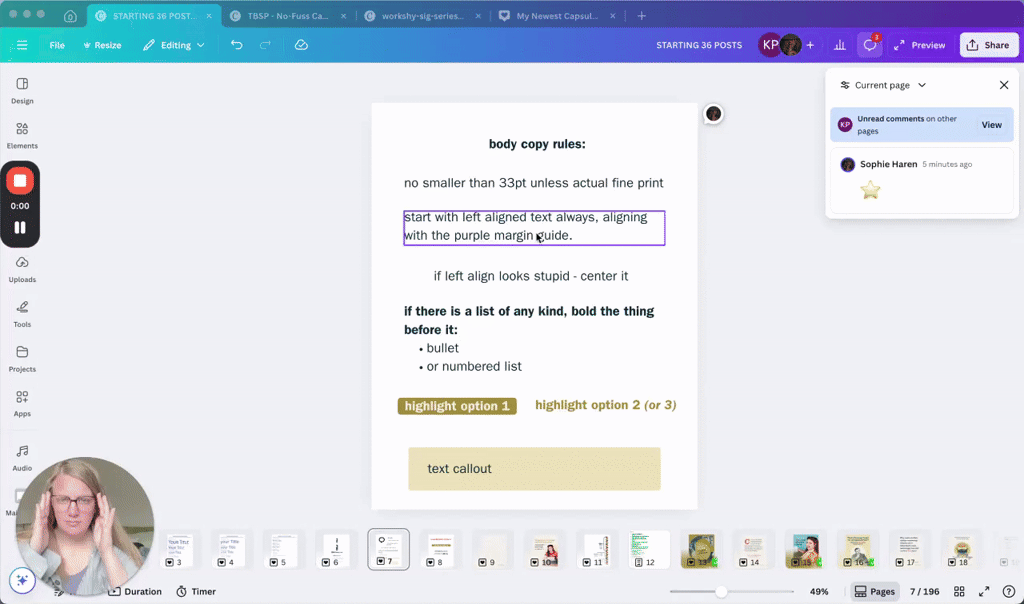Screen dimensions: 1024x604
Task: Open the 49% zoom level menu
Action: tap(819, 592)
